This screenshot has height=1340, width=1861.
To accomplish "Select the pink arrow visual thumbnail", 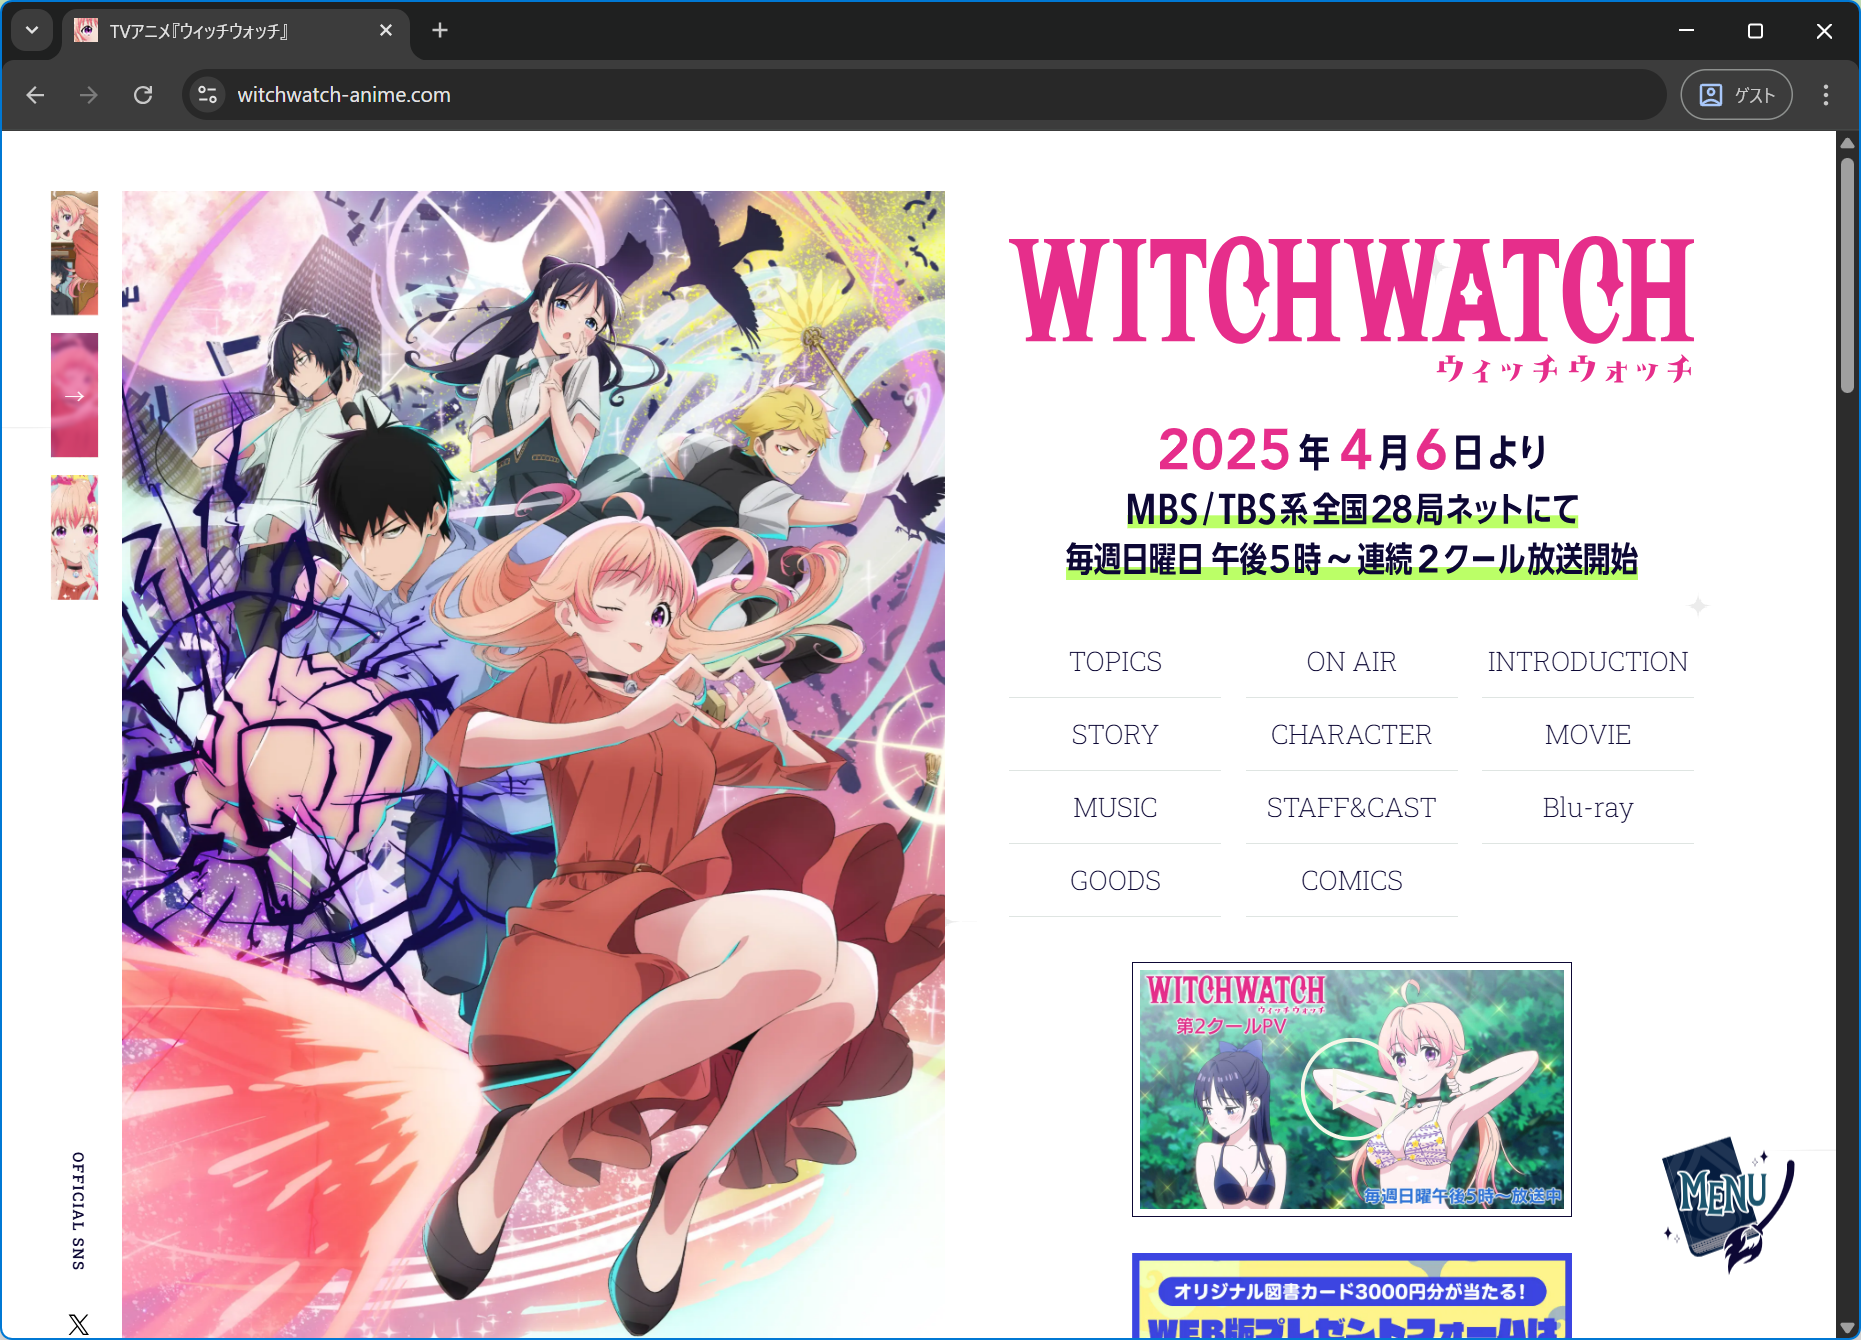I will point(75,395).
